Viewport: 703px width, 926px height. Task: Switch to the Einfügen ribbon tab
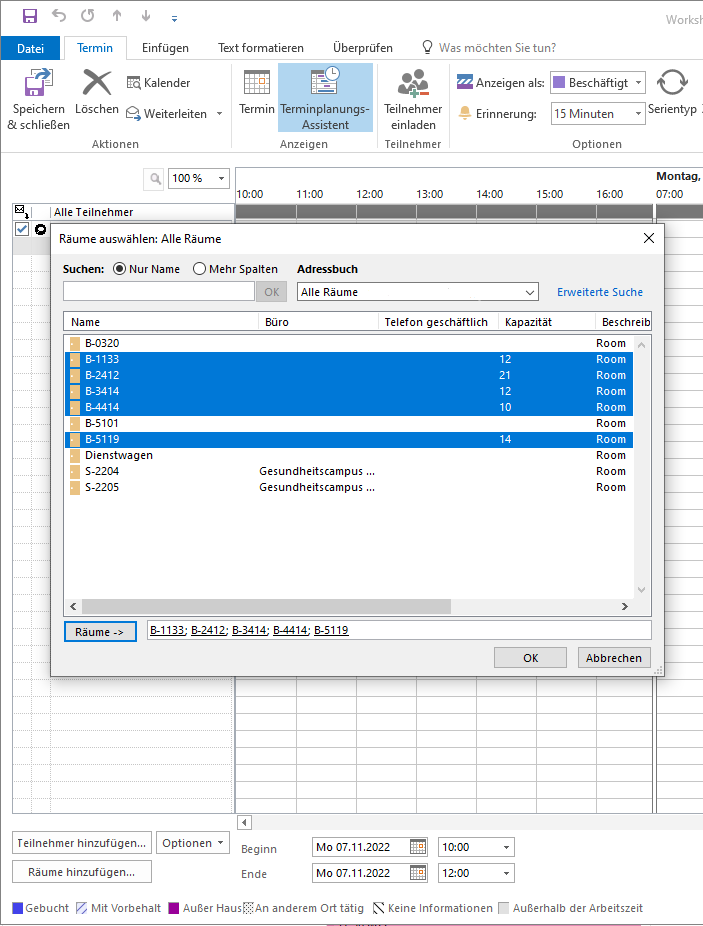tap(165, 47)
